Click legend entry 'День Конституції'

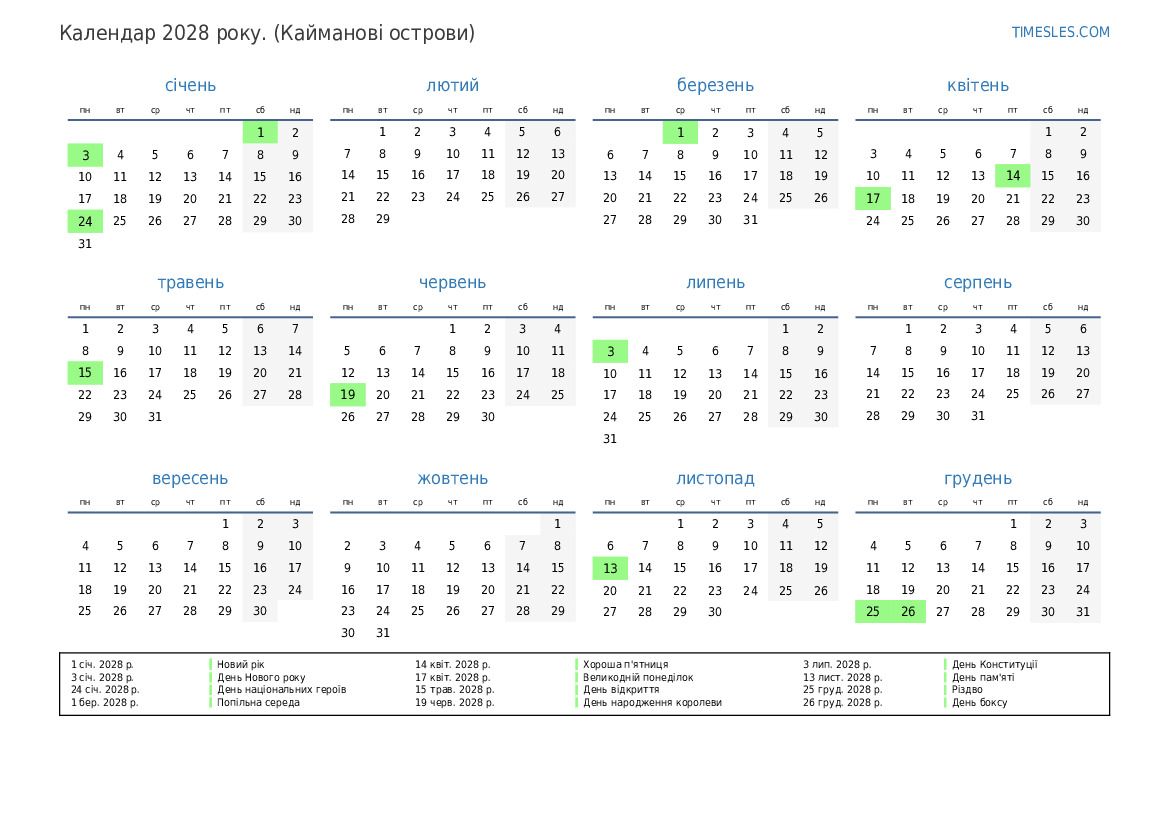[995, 664]
